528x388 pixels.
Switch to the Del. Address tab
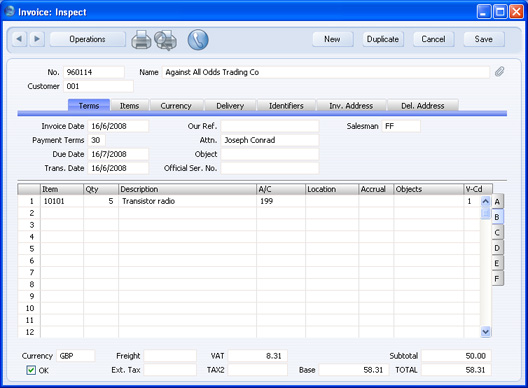click(x=423, y=106)
